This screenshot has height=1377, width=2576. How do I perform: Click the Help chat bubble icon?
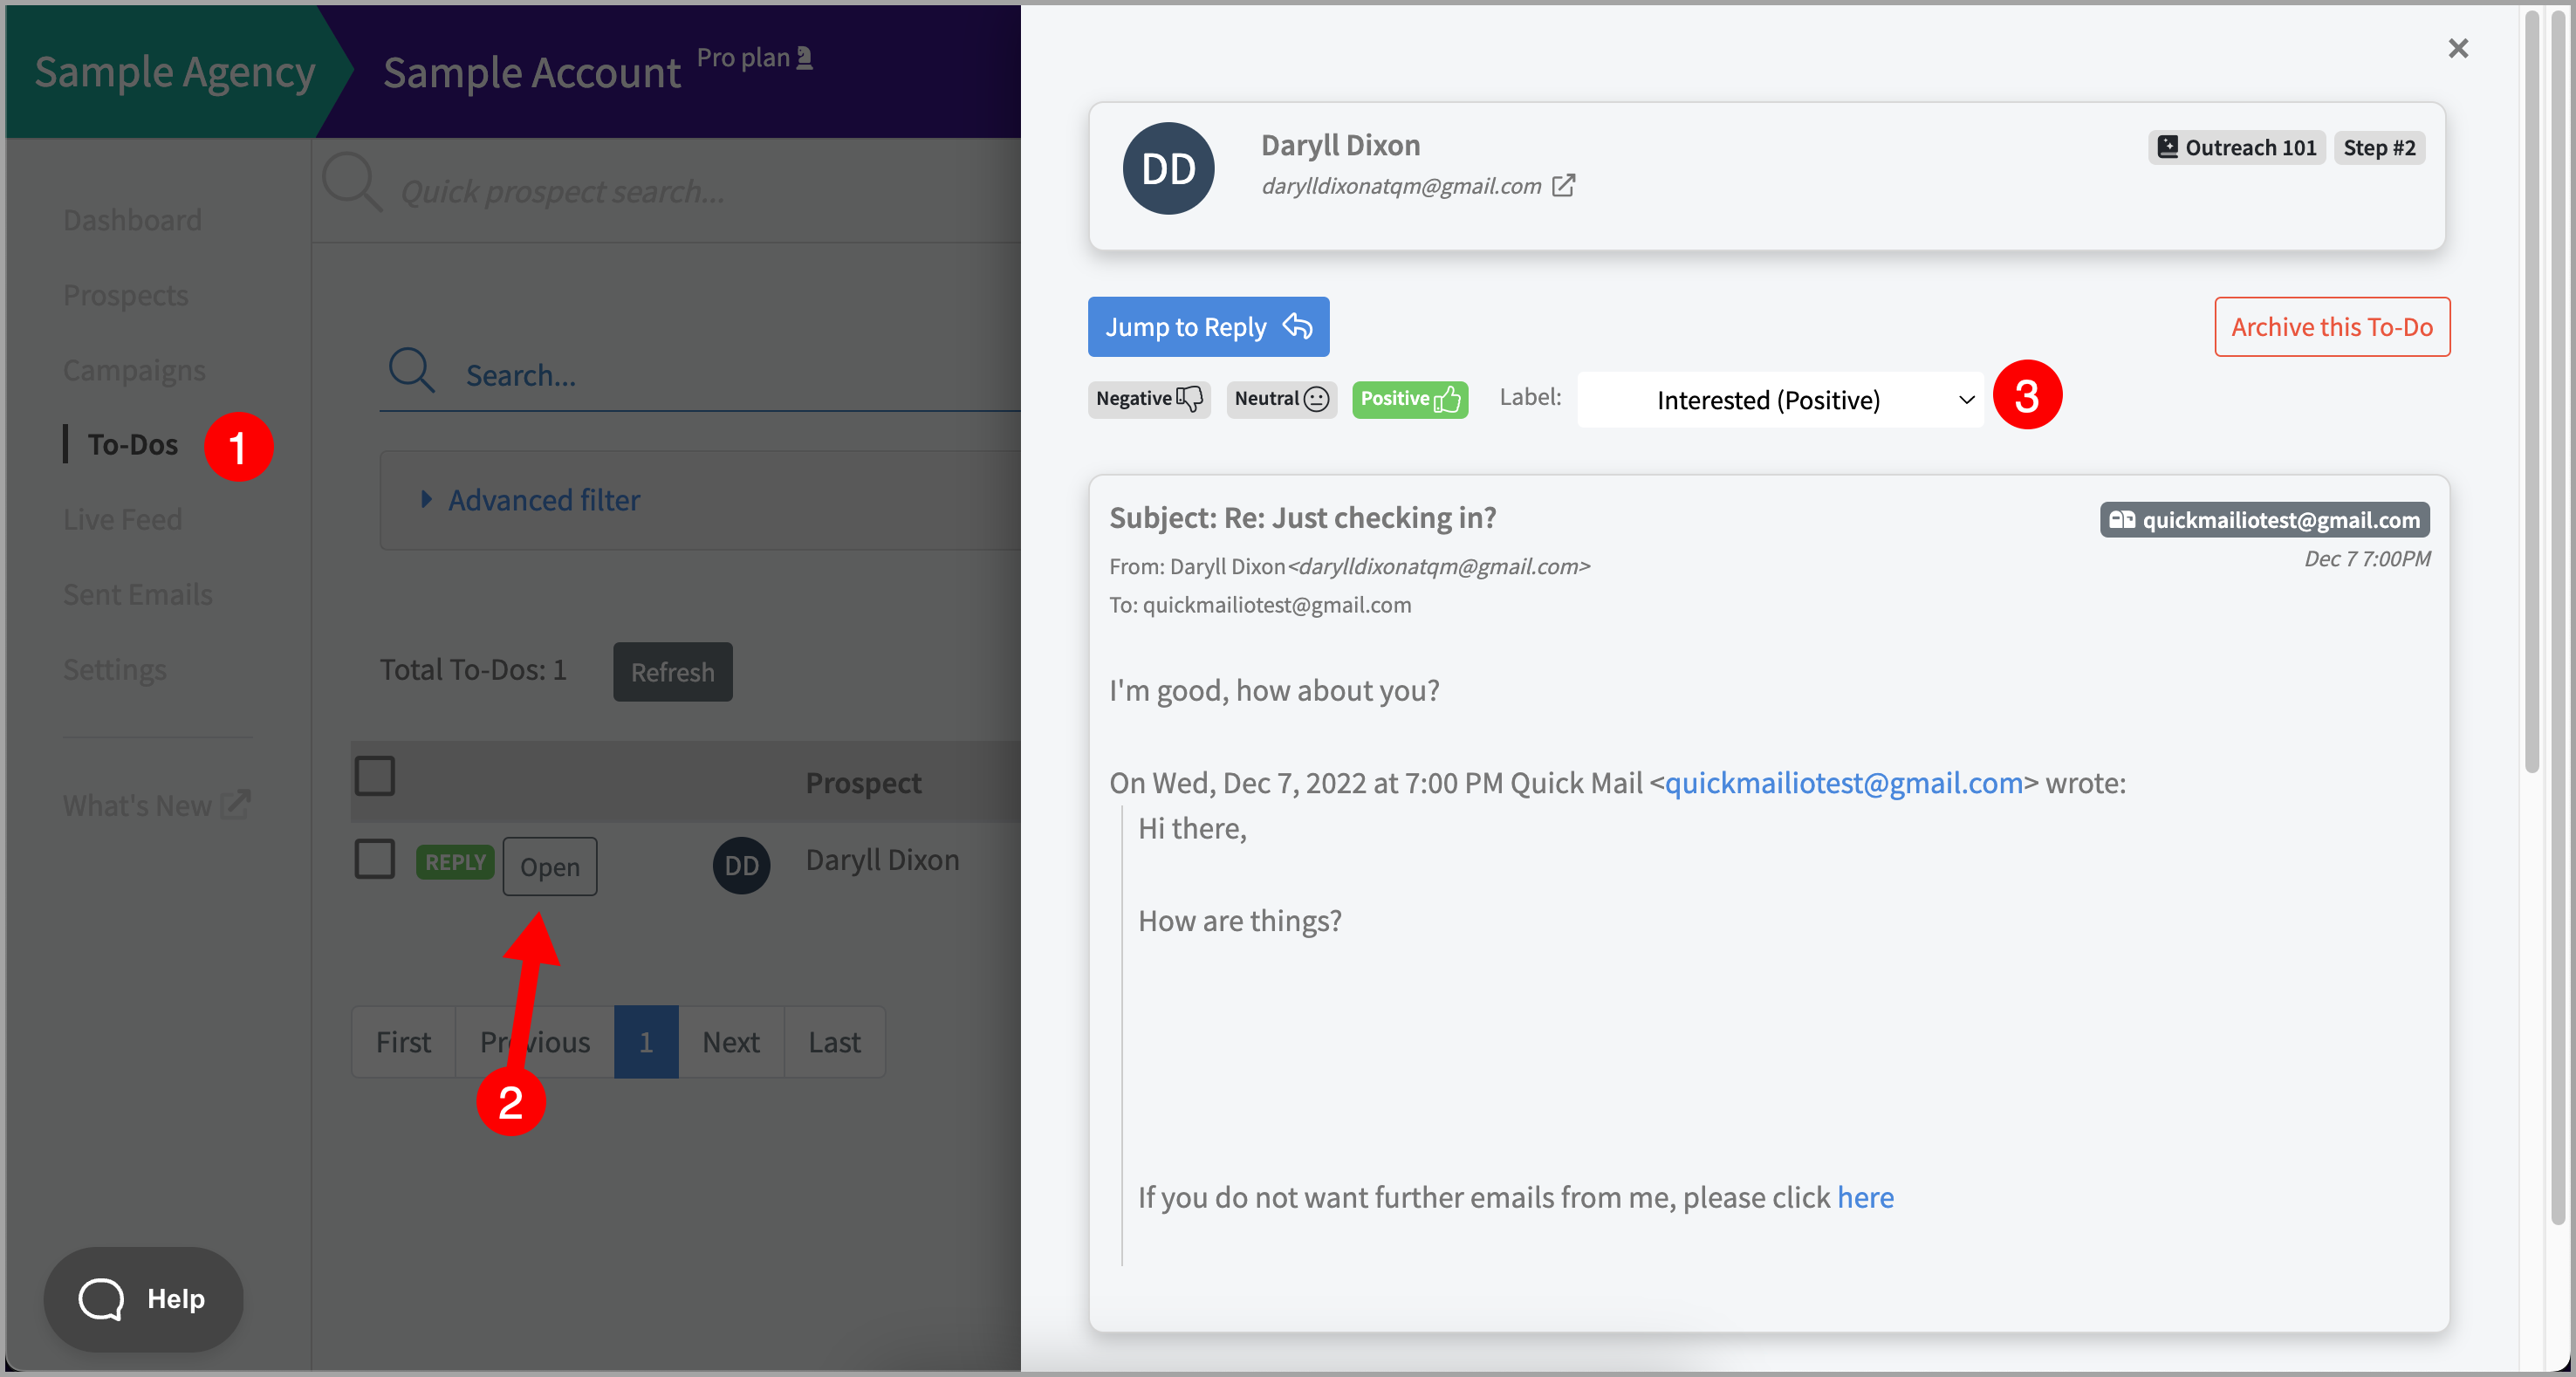click(x=101, y=1299)
